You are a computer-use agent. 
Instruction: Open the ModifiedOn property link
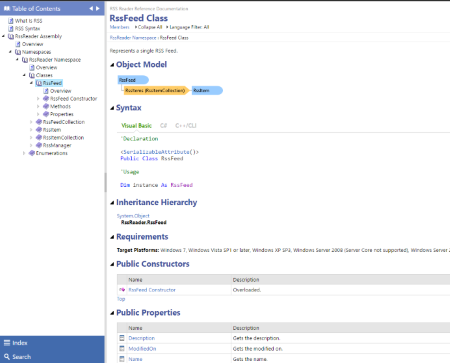[142, 349]
